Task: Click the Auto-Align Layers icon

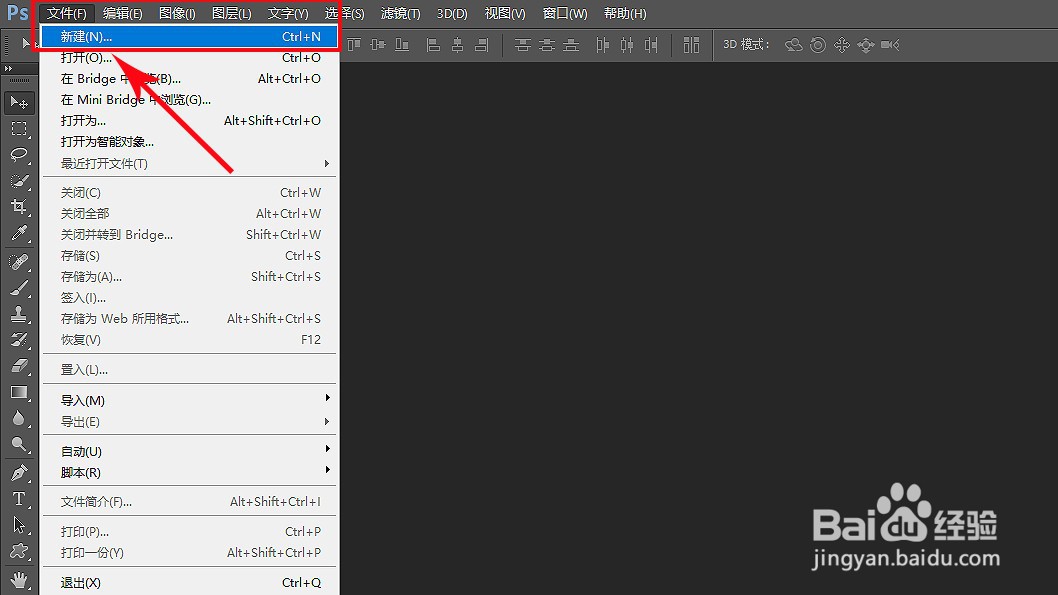Action: click(x=691, y=45)
